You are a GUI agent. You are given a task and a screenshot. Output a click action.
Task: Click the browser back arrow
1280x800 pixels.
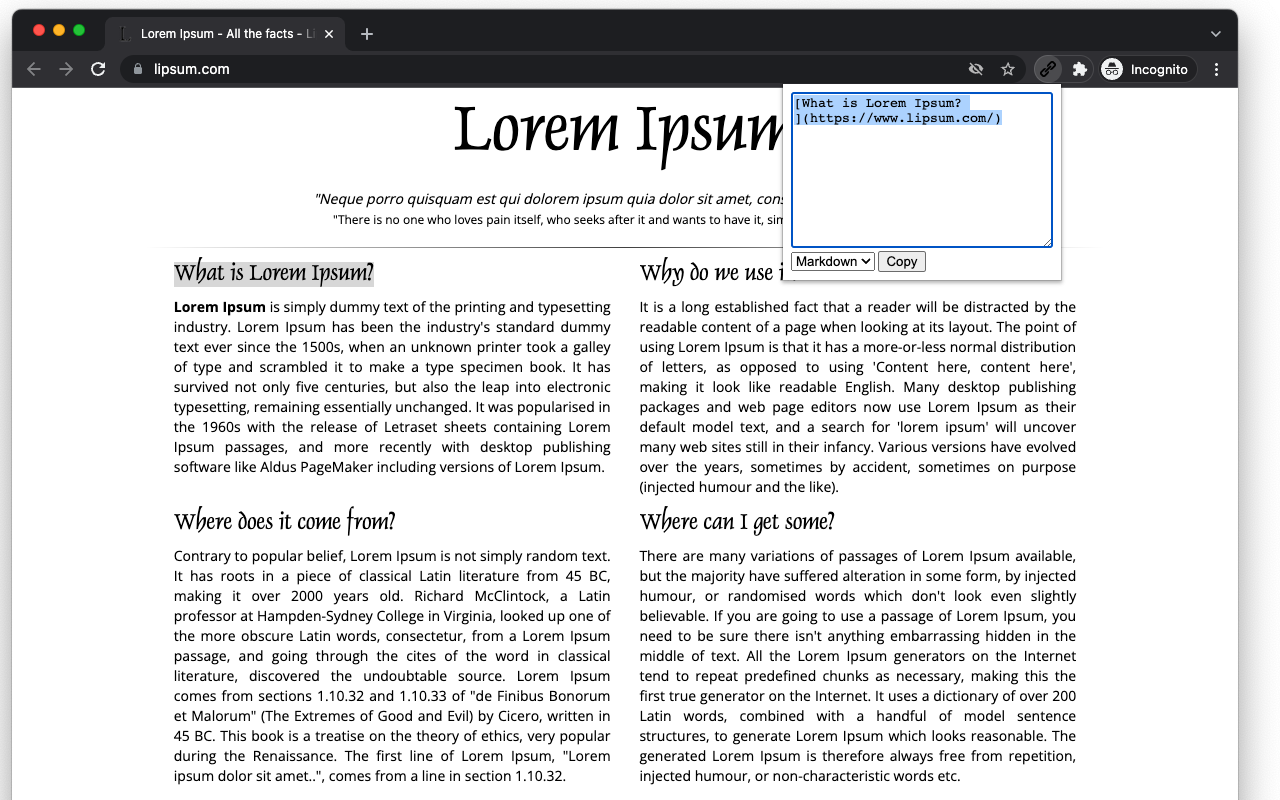pos(34,69)
